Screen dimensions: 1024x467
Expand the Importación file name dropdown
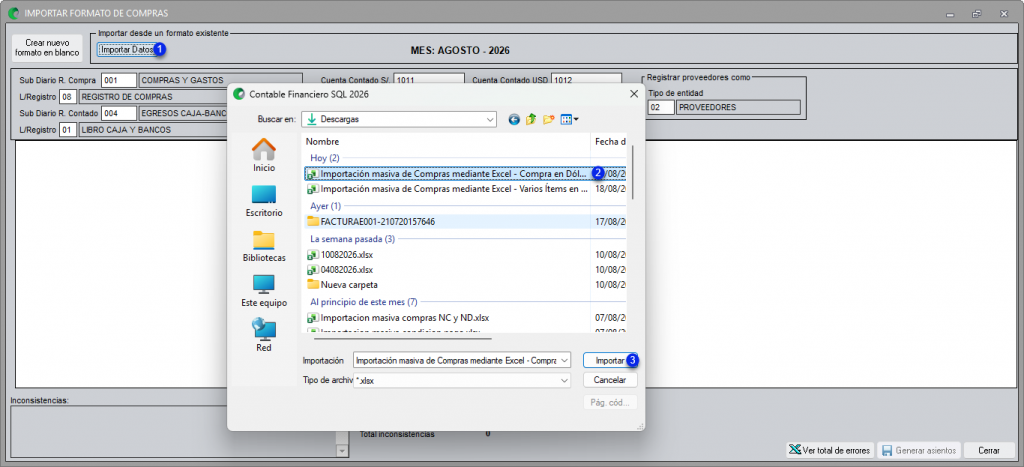click(564, 361)
